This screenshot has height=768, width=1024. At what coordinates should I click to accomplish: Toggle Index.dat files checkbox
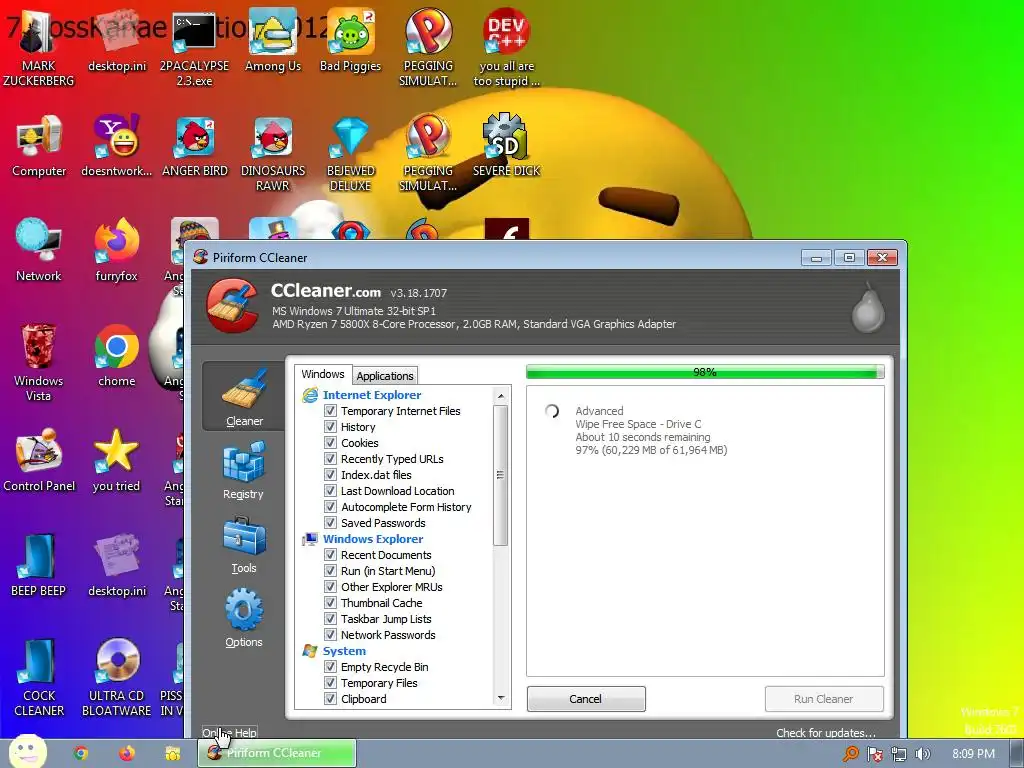click(330, 475)
